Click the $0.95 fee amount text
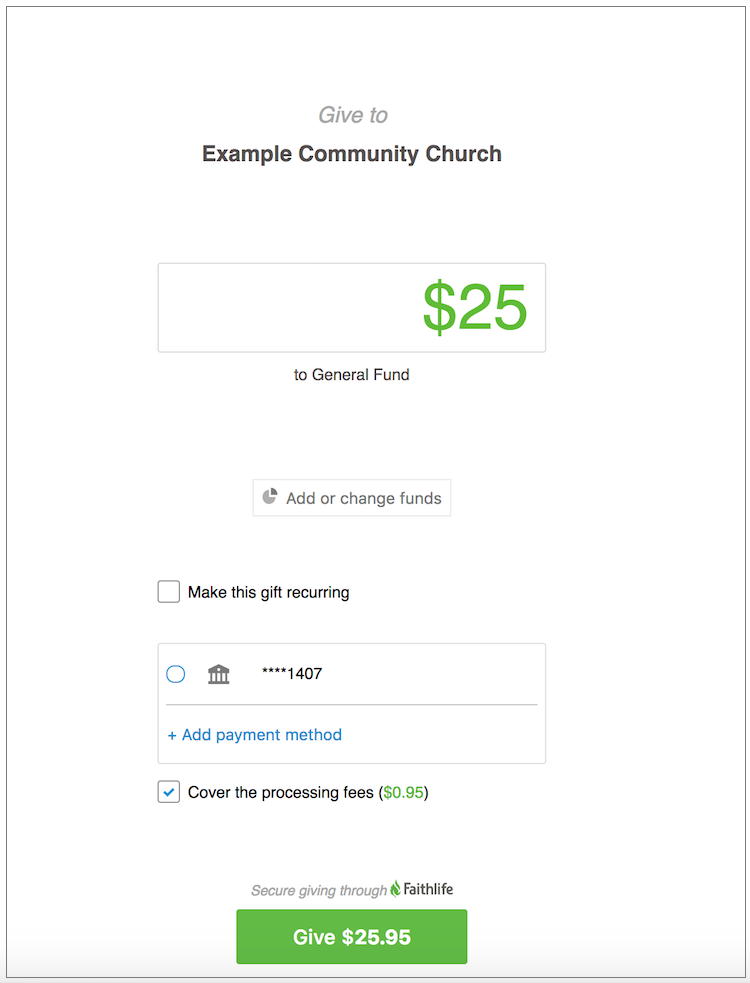Image resolution: width=750 pixels, height=983 pixels. click(x=404, y=792)
